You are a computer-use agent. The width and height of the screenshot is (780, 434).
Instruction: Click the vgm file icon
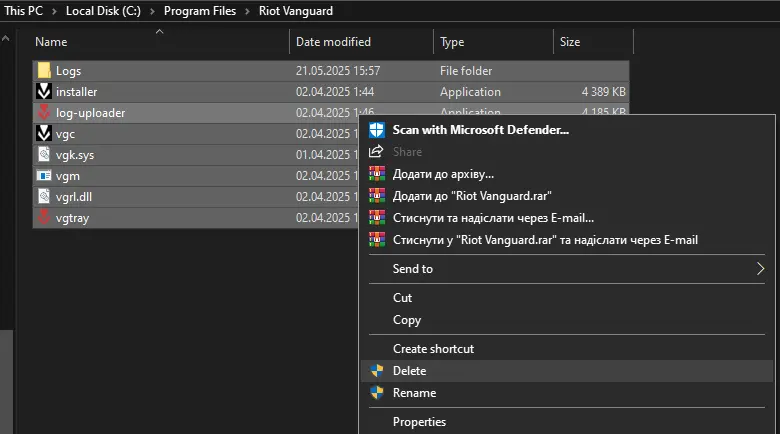tap(44, 176)
